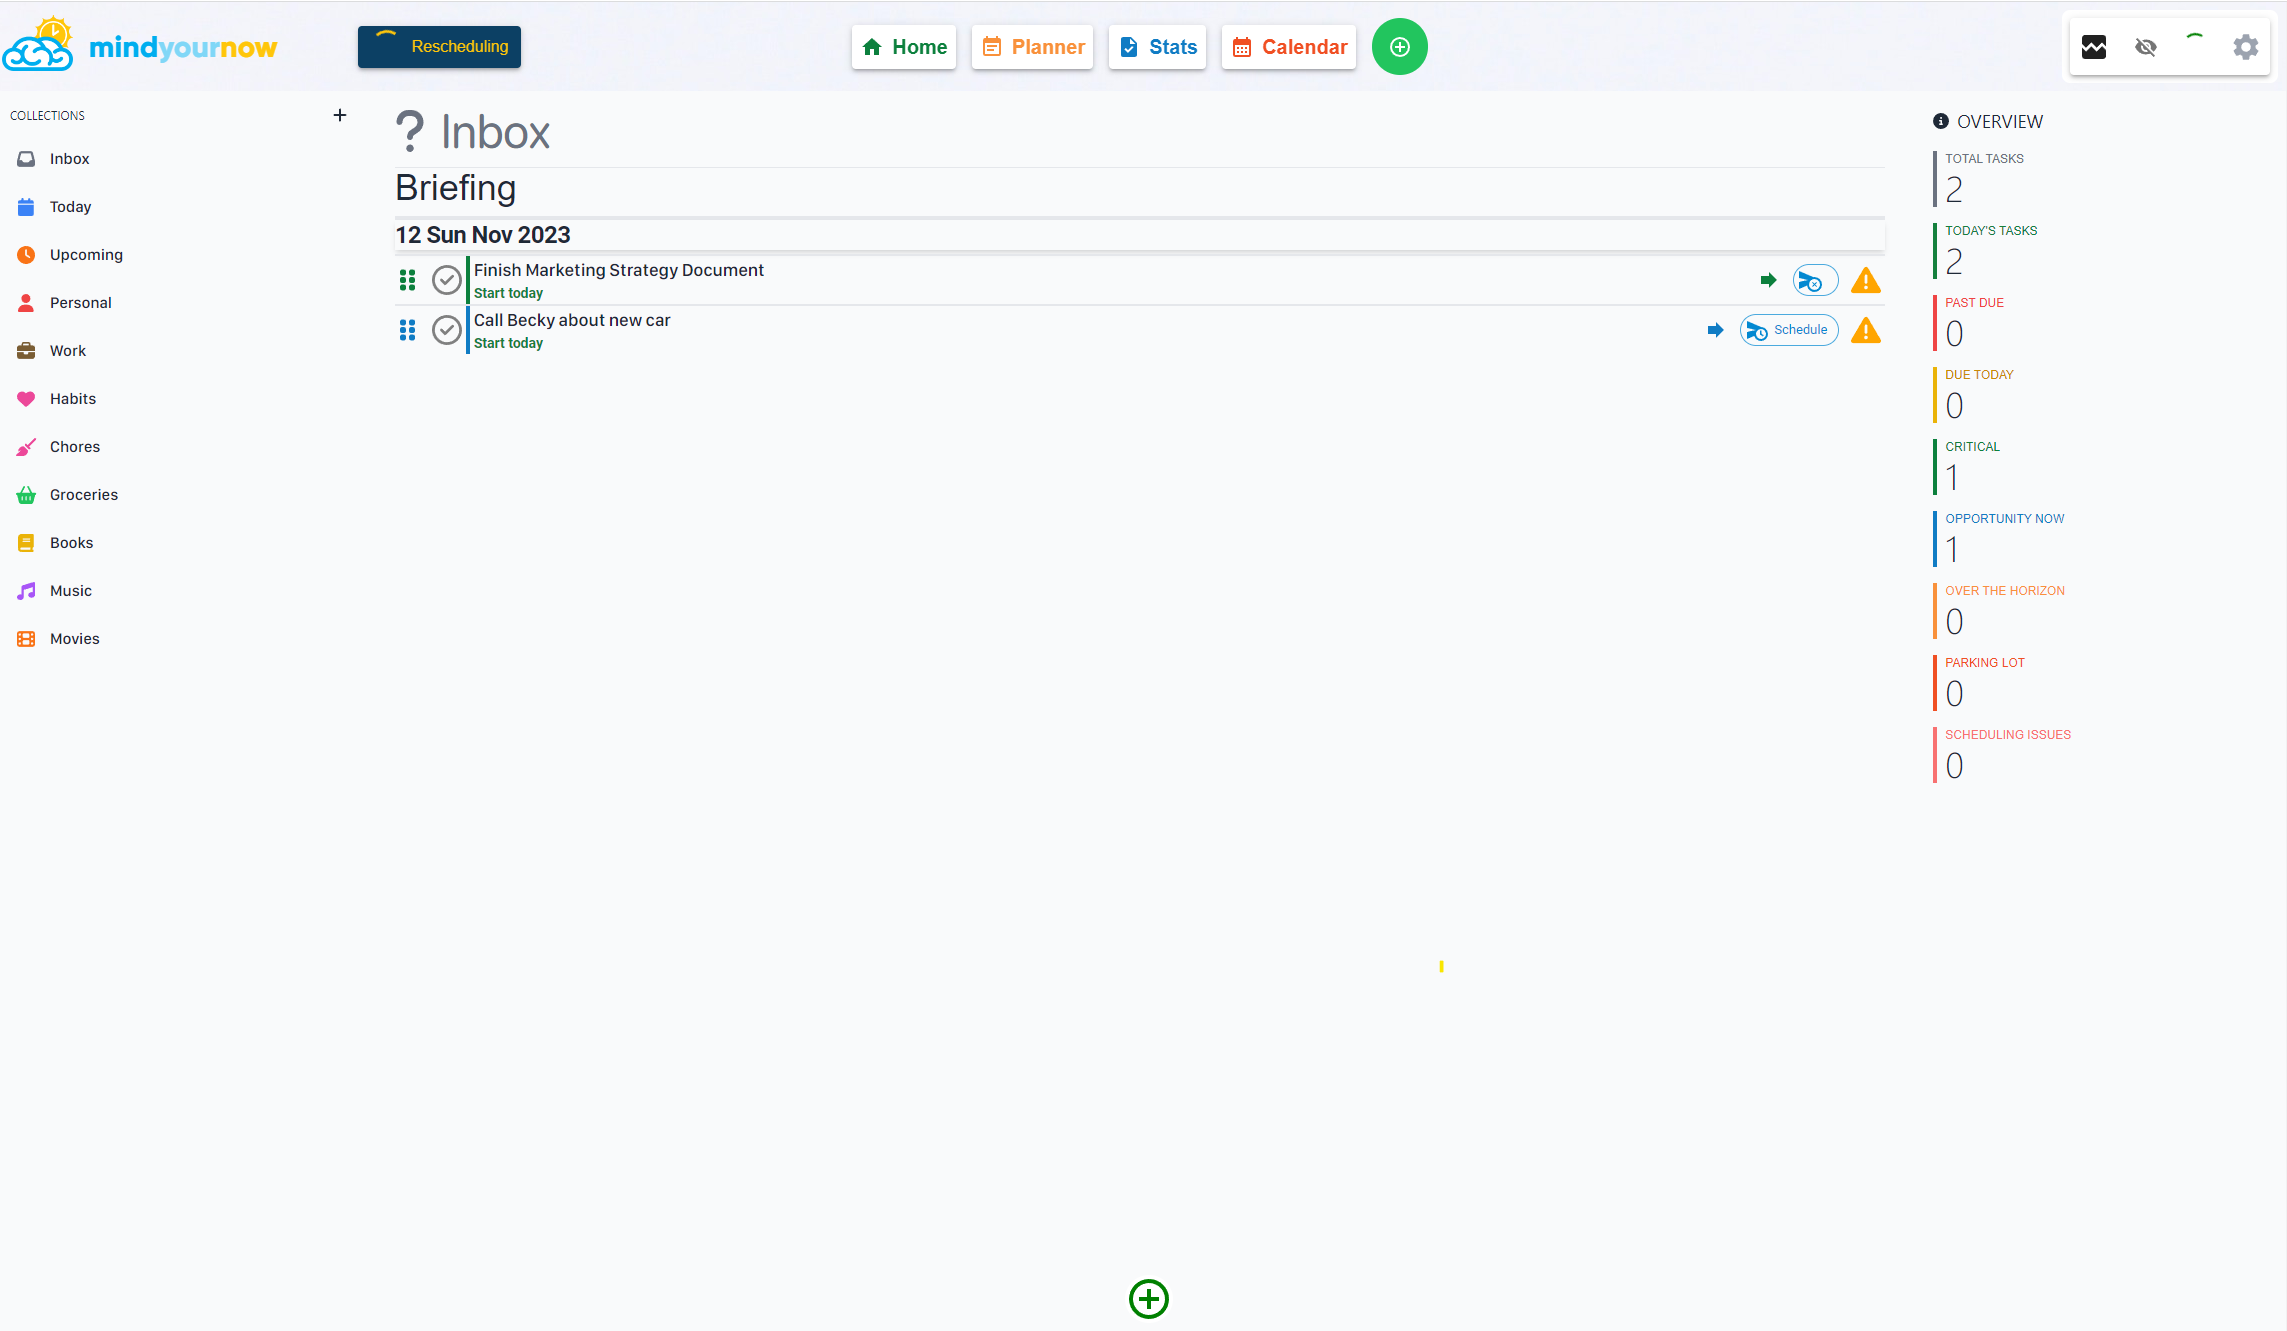This screenshot has height=1331, width=2287.
Task: Add new collection with plus icon
Action: [x=340, y=115]
